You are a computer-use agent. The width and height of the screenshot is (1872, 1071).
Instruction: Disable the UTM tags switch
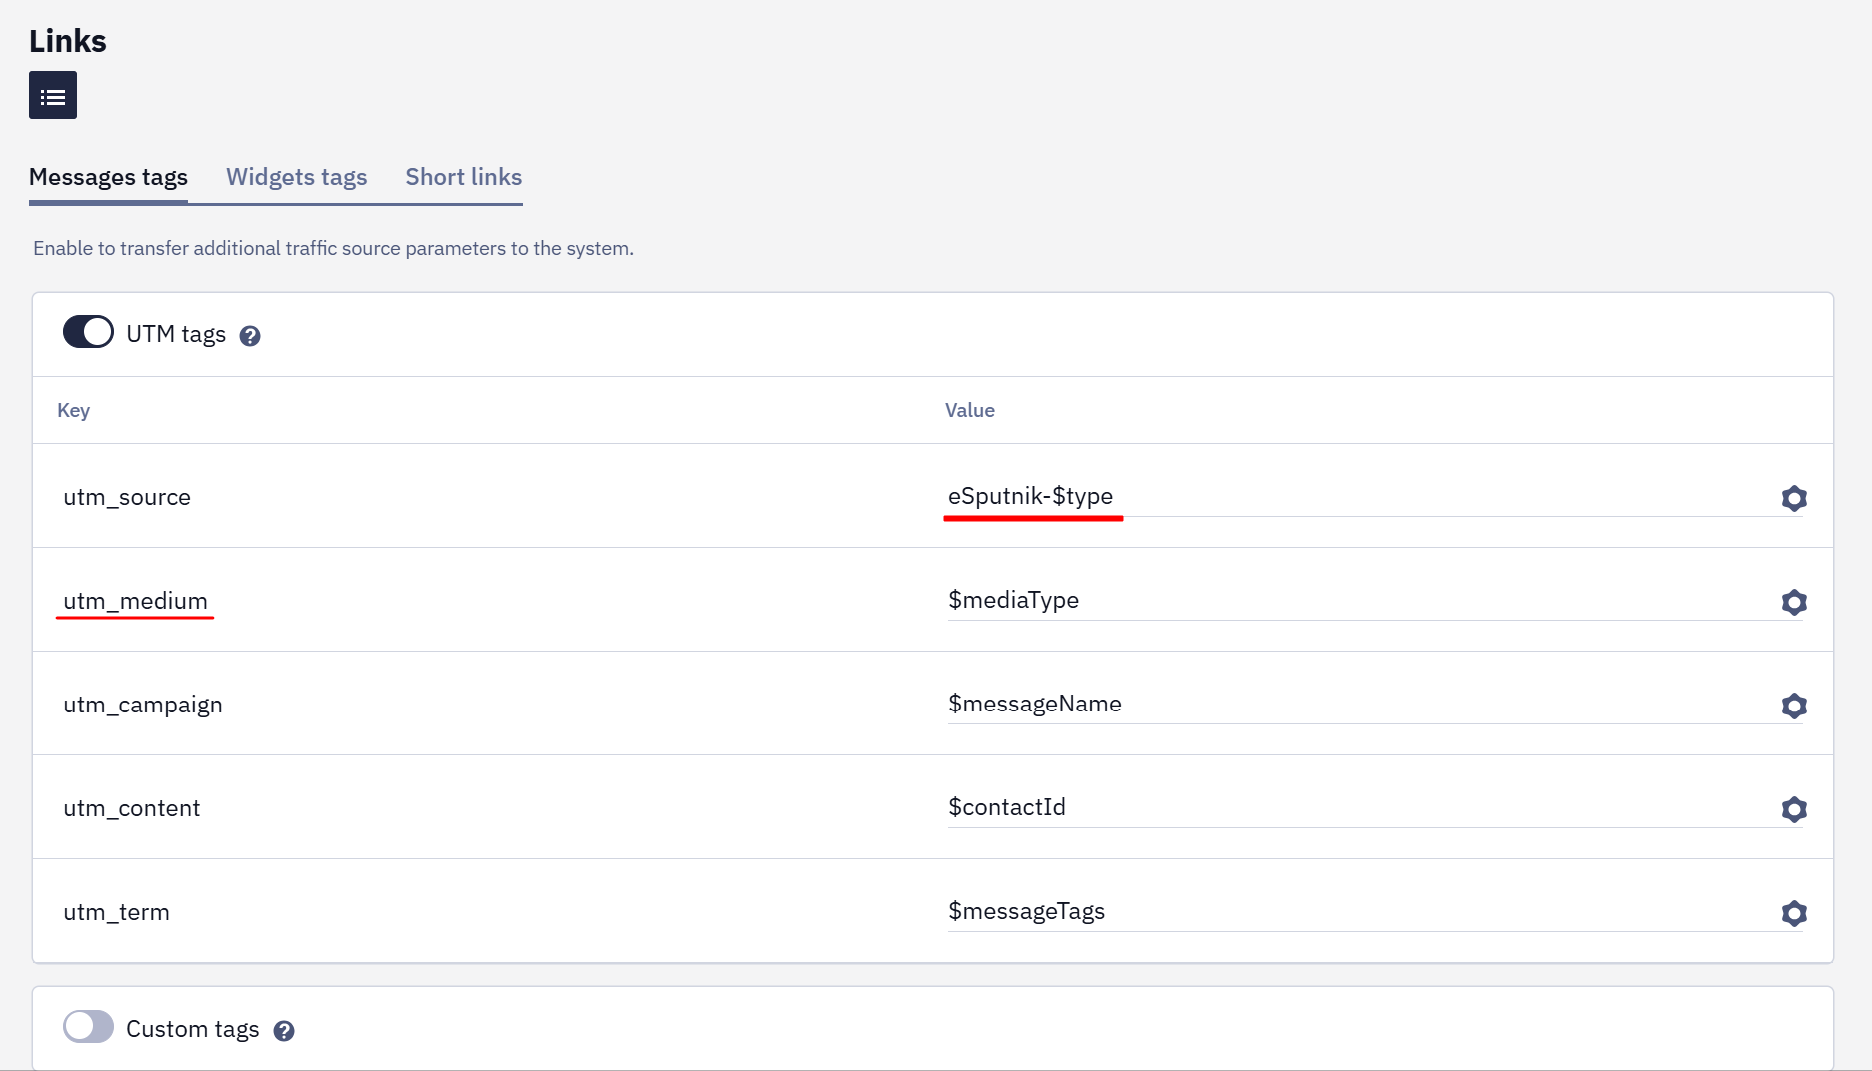[88, 332]
